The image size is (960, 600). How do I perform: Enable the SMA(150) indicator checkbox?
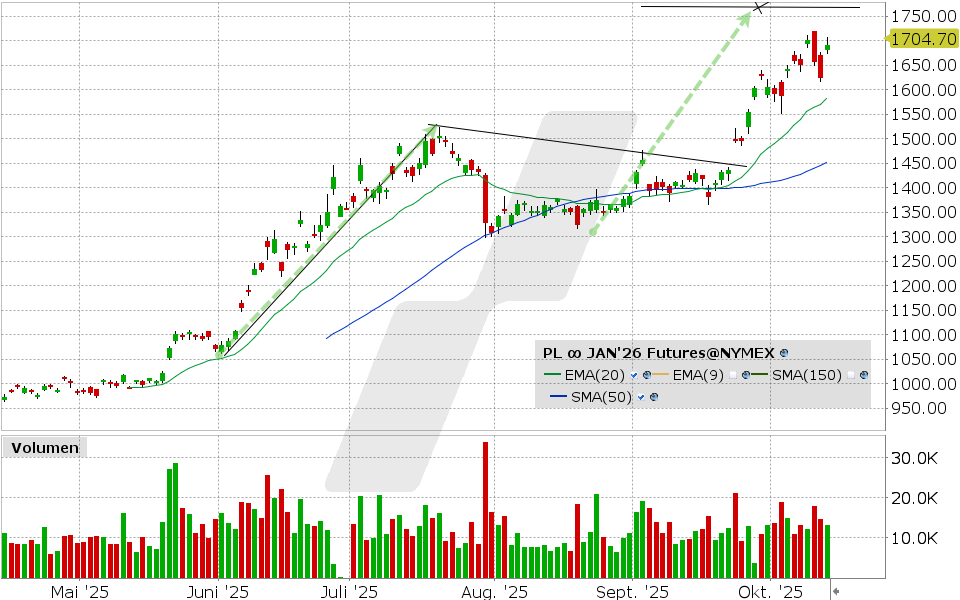pos(852,375)
